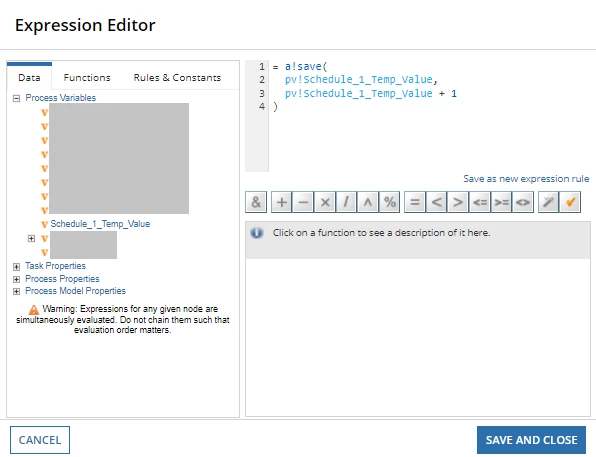Expand the Process Model Properties node
Viewport: 596px width, 457px height.
pos(16,292)
